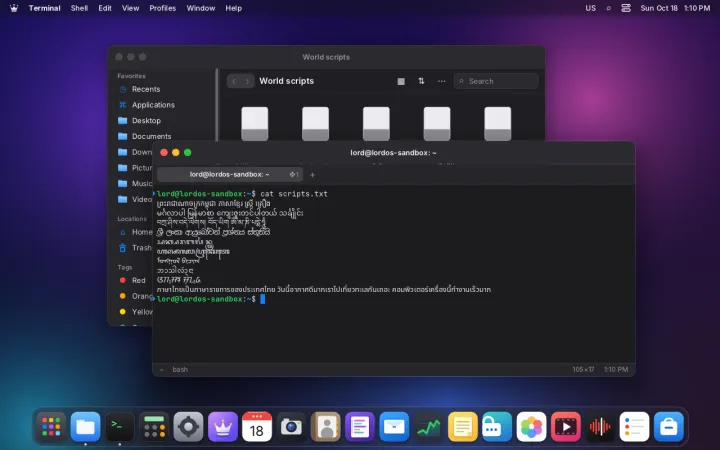Select the first file thumbnail in World scripts

click(x=255, y=124)
